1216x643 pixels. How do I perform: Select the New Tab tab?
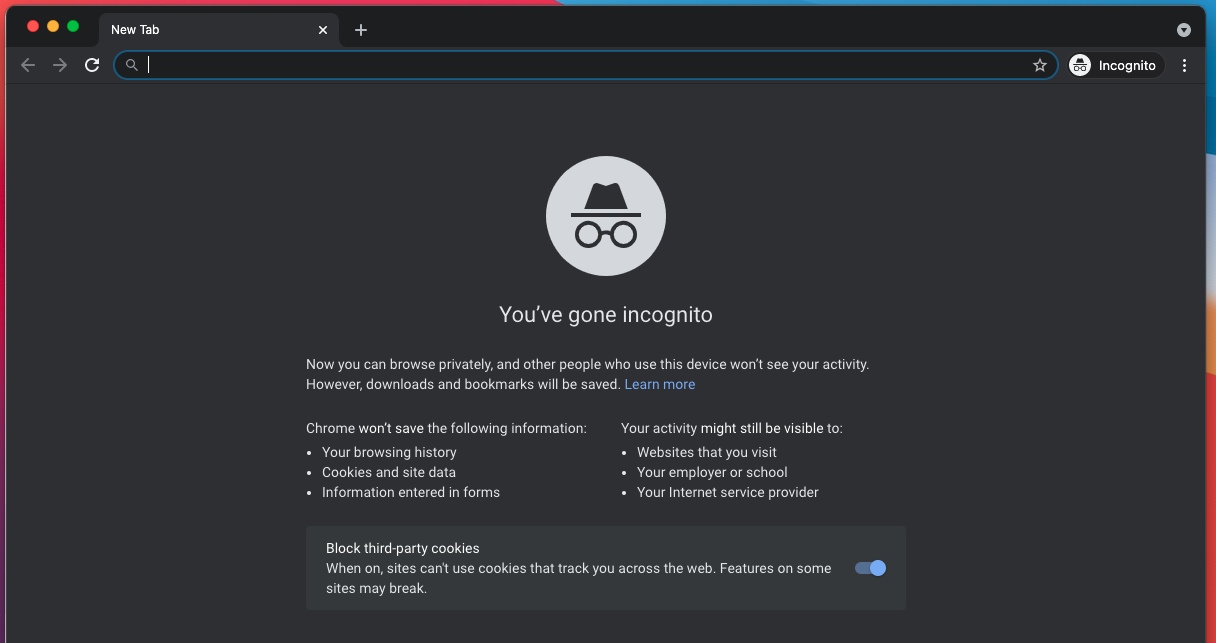click(200, 30)
